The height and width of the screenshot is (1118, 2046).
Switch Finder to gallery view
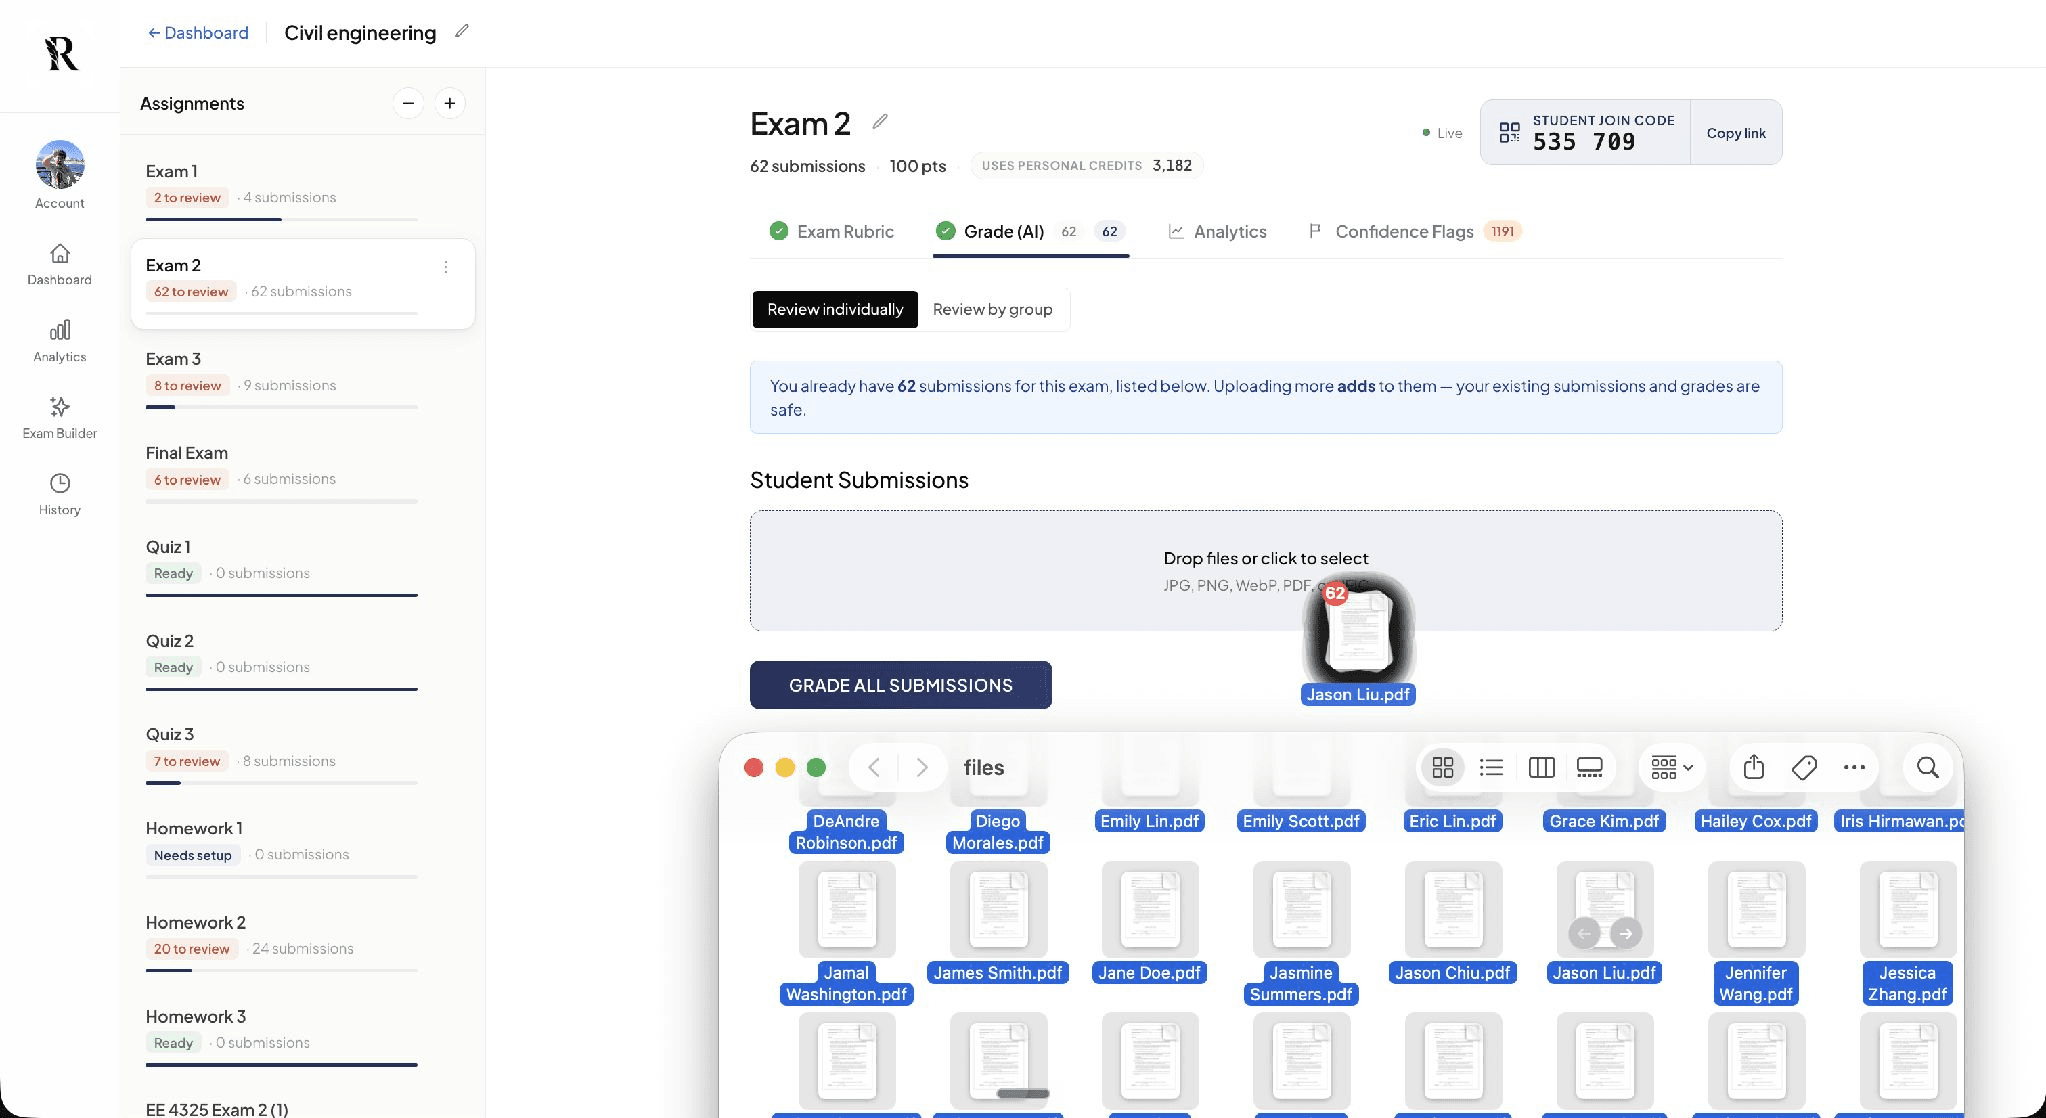pyautogui.click(x=1590, y=767)
